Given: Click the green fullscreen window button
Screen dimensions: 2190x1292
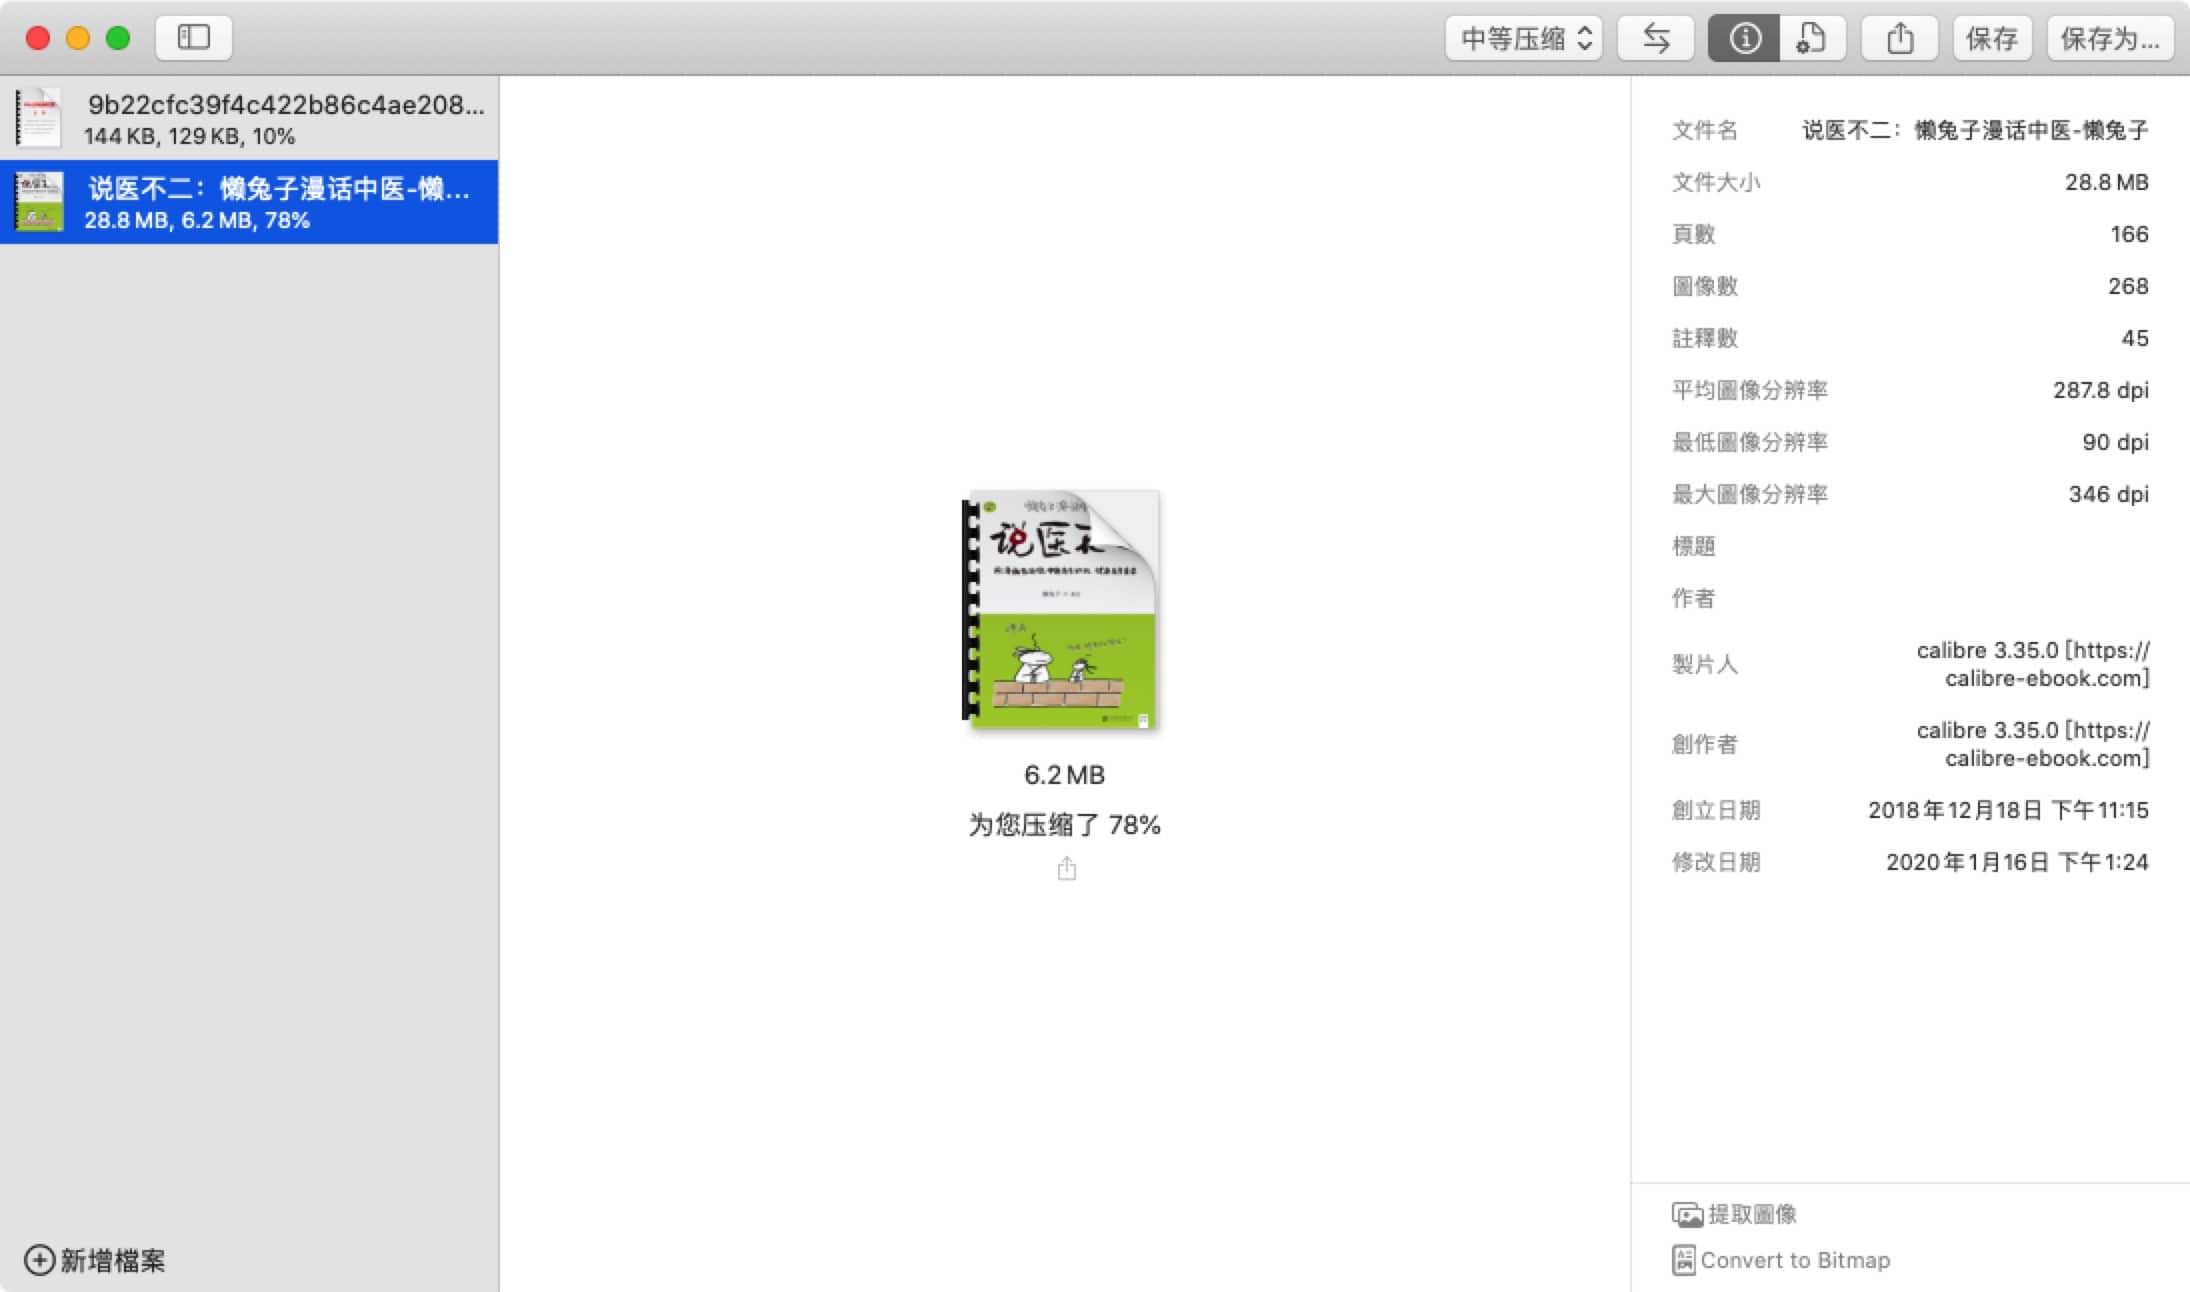Looking at the screenshot, I should [118, 38].
